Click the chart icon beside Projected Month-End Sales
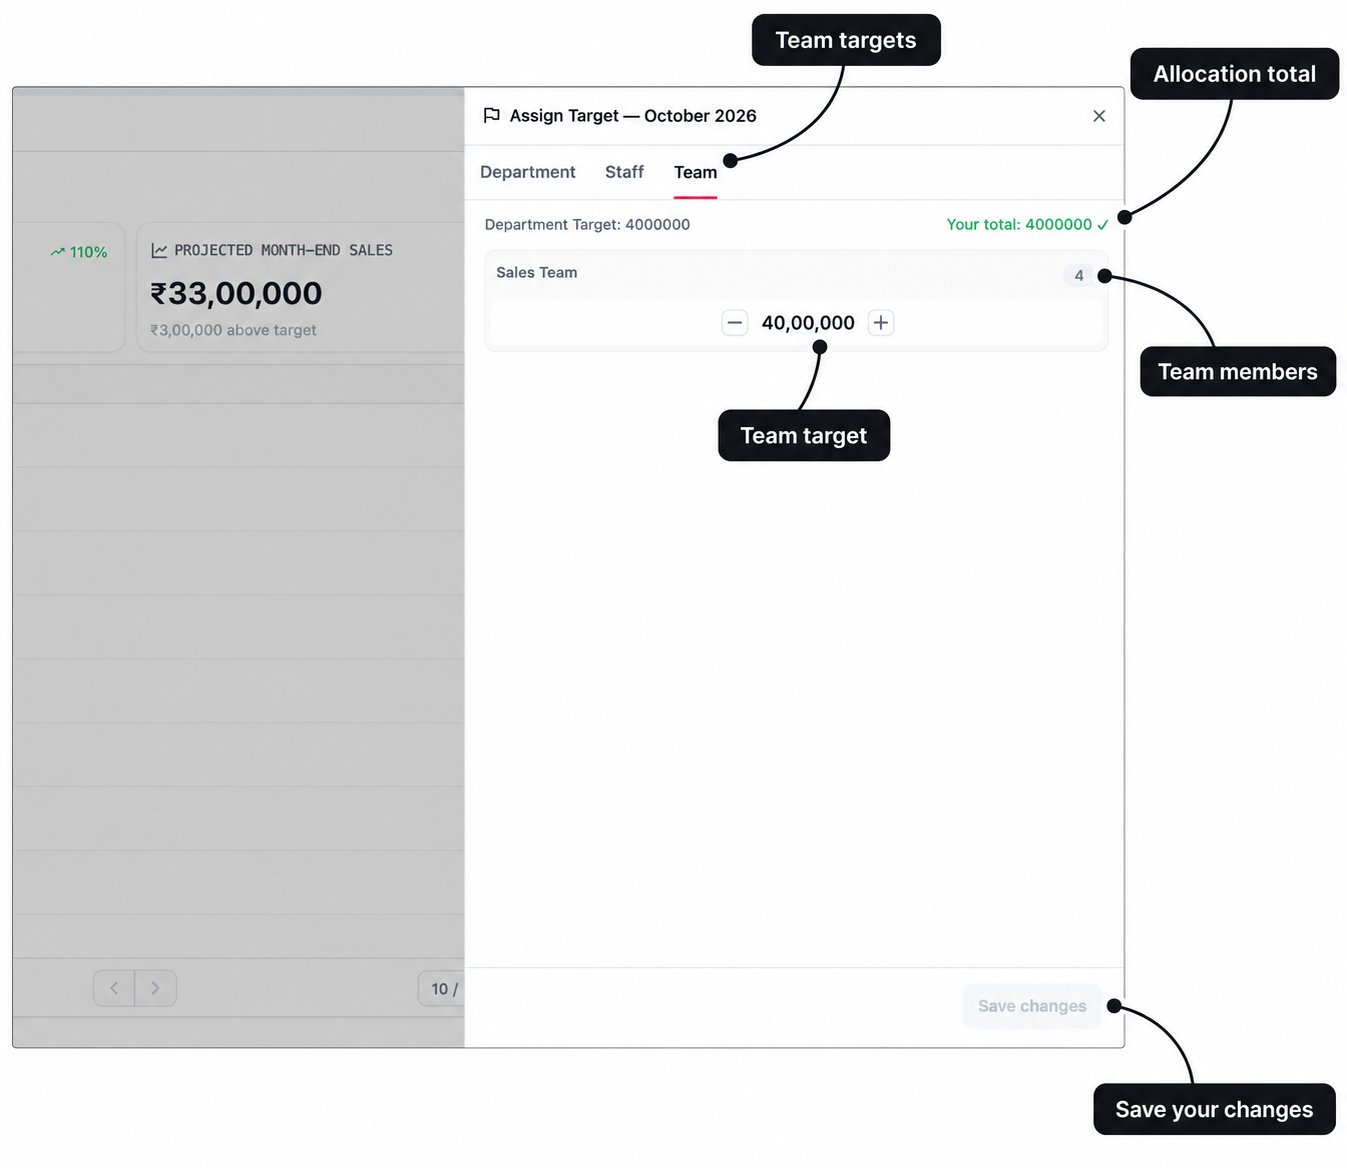Image resolution: width=1347 pixels, height=1168 pixels. (x=159, y=251)
